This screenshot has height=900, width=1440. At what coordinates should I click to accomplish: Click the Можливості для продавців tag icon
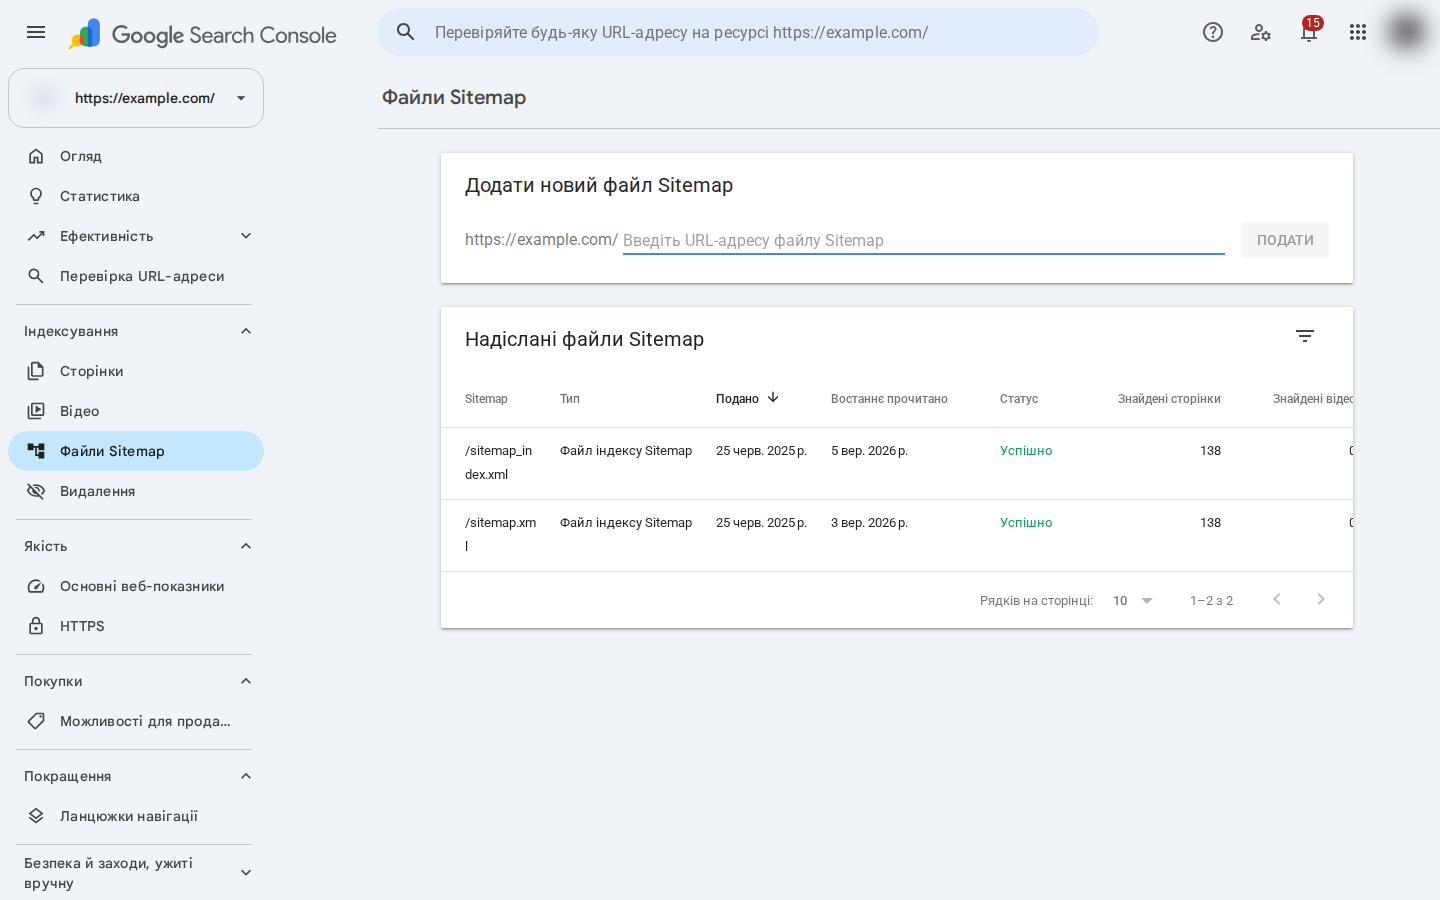coord(36,721)
